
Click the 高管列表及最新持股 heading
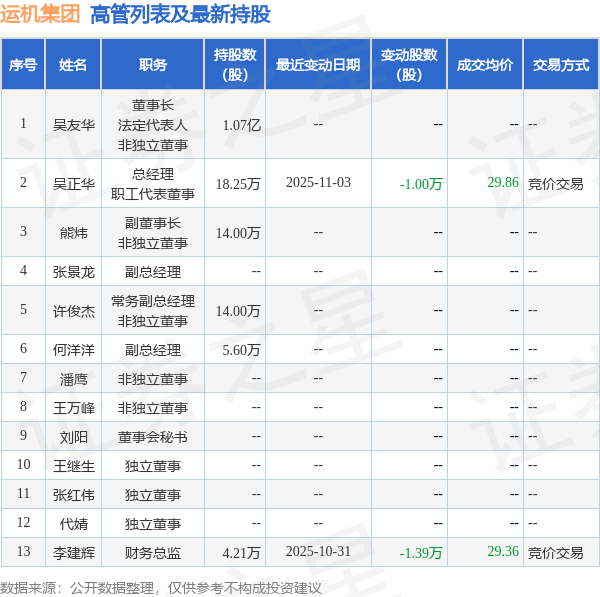click(x=180, y=14)
